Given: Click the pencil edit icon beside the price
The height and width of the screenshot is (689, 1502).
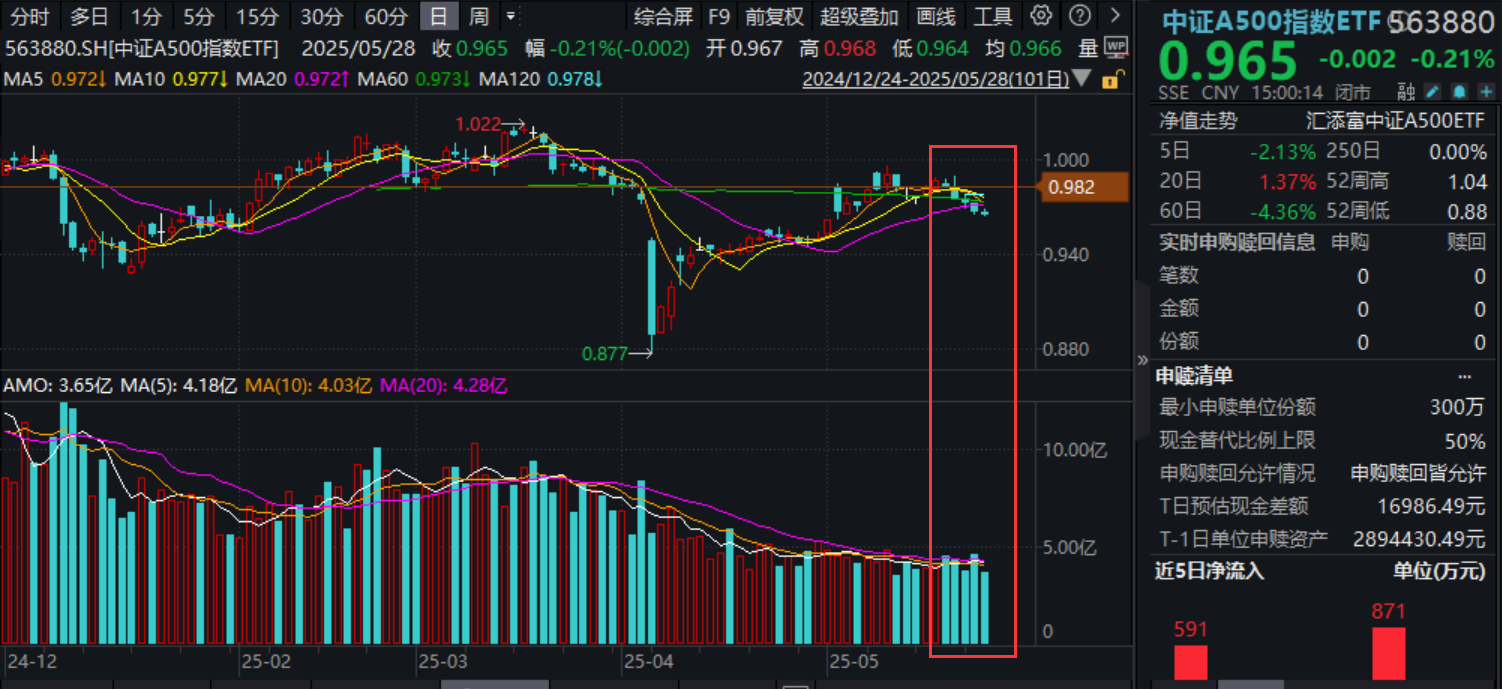Looking at the screenshot, I should 1432,91.
